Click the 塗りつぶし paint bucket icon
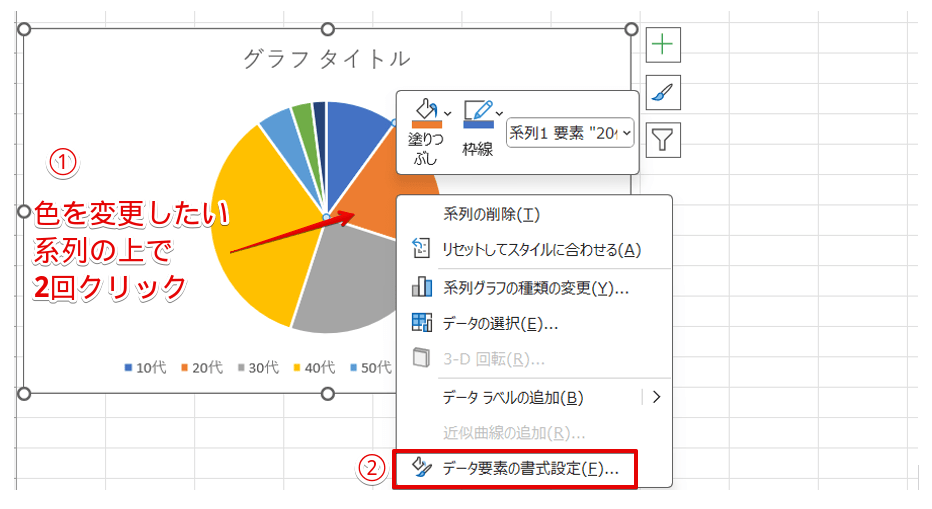This screenshot has width=932, height=509. pos(426,112)
